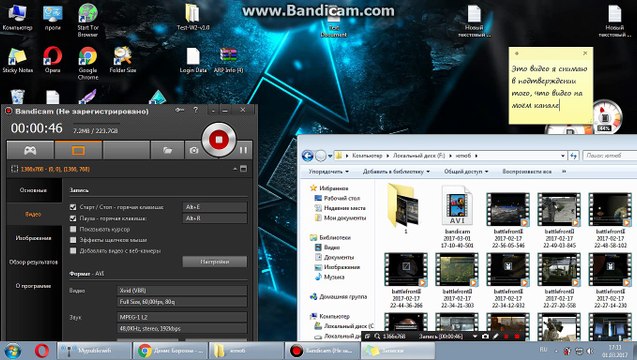Open Sticky Notes desktop shortcut
Screen dimensions: 637x360
(17, 60)
